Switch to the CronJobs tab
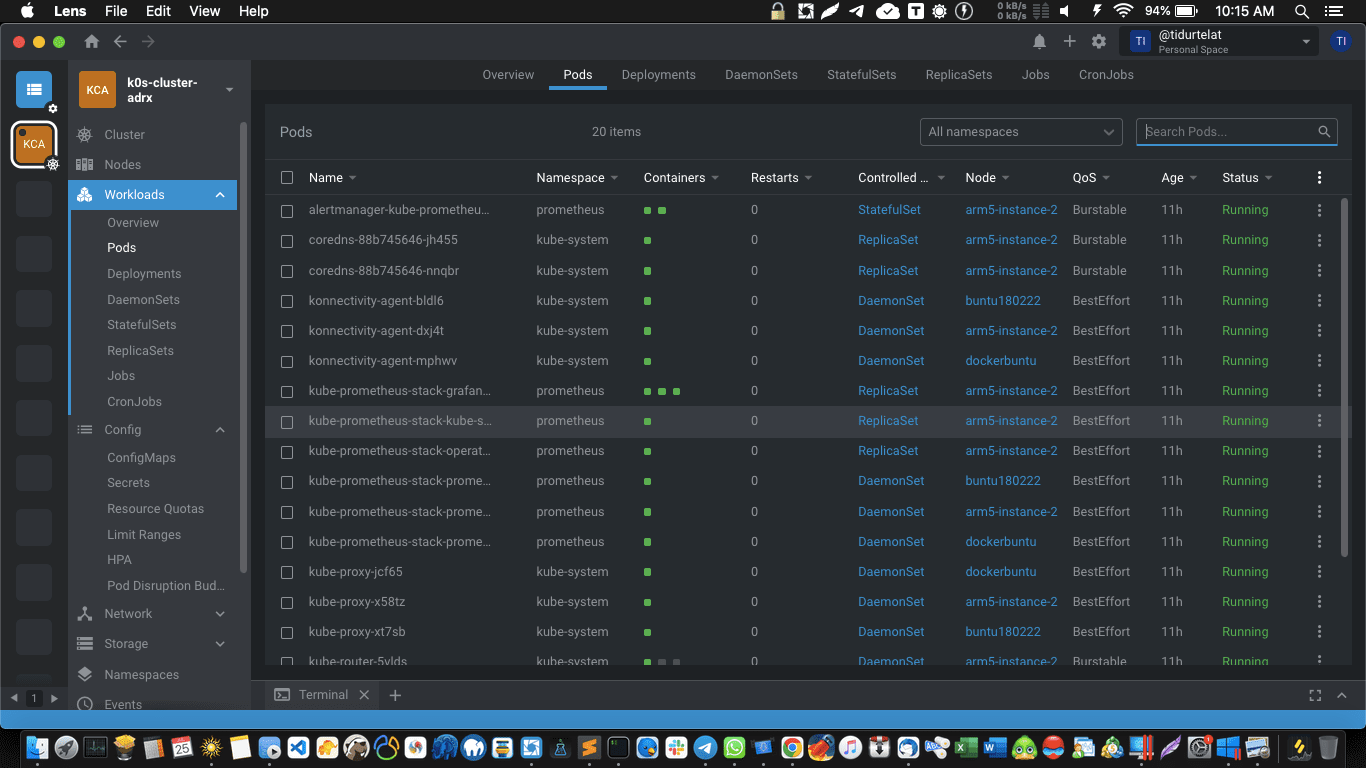 coord(1106,75)
